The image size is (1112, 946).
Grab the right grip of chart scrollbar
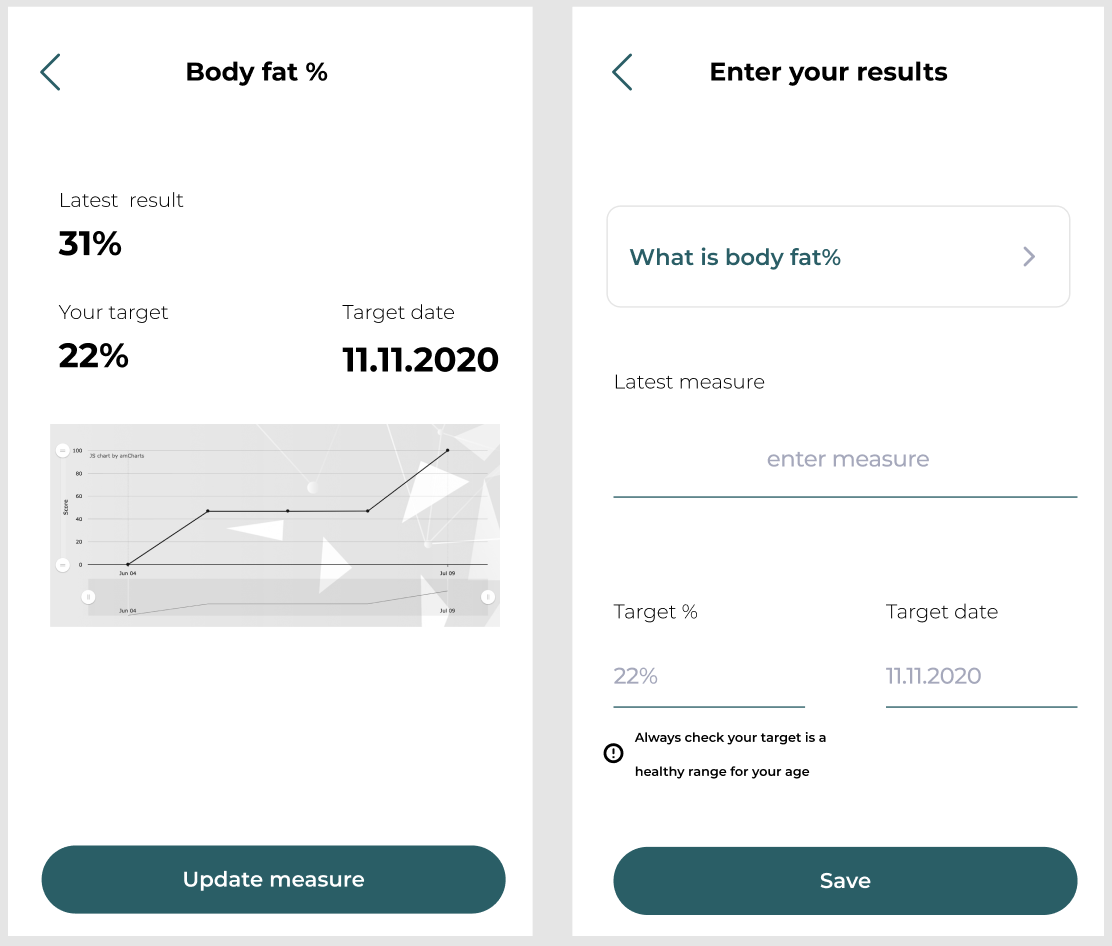coord(488,597)
